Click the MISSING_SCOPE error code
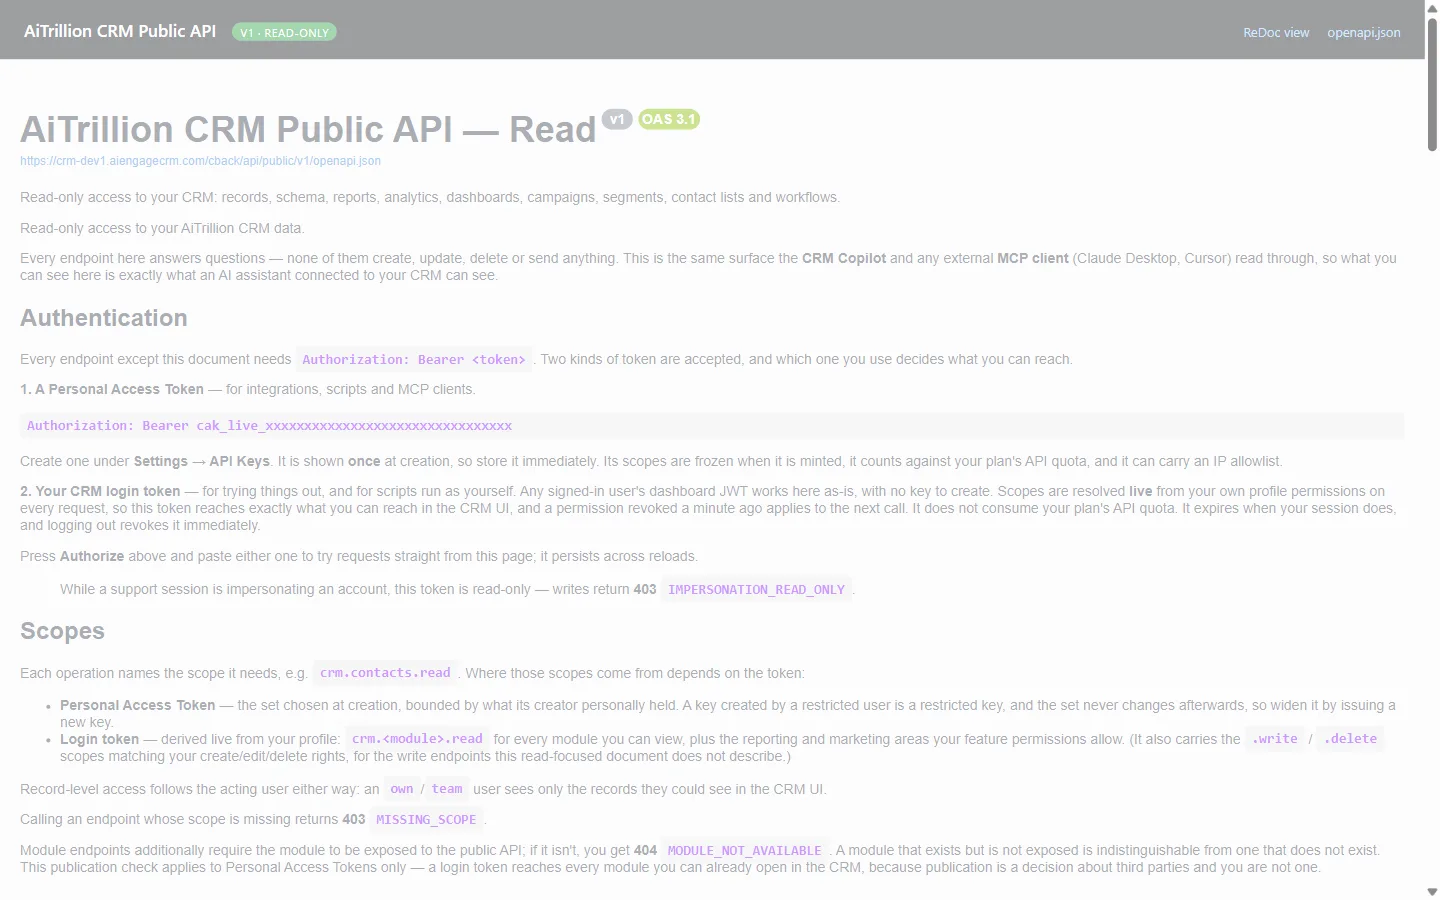The image size is (1440, 900). coord(426,820)
